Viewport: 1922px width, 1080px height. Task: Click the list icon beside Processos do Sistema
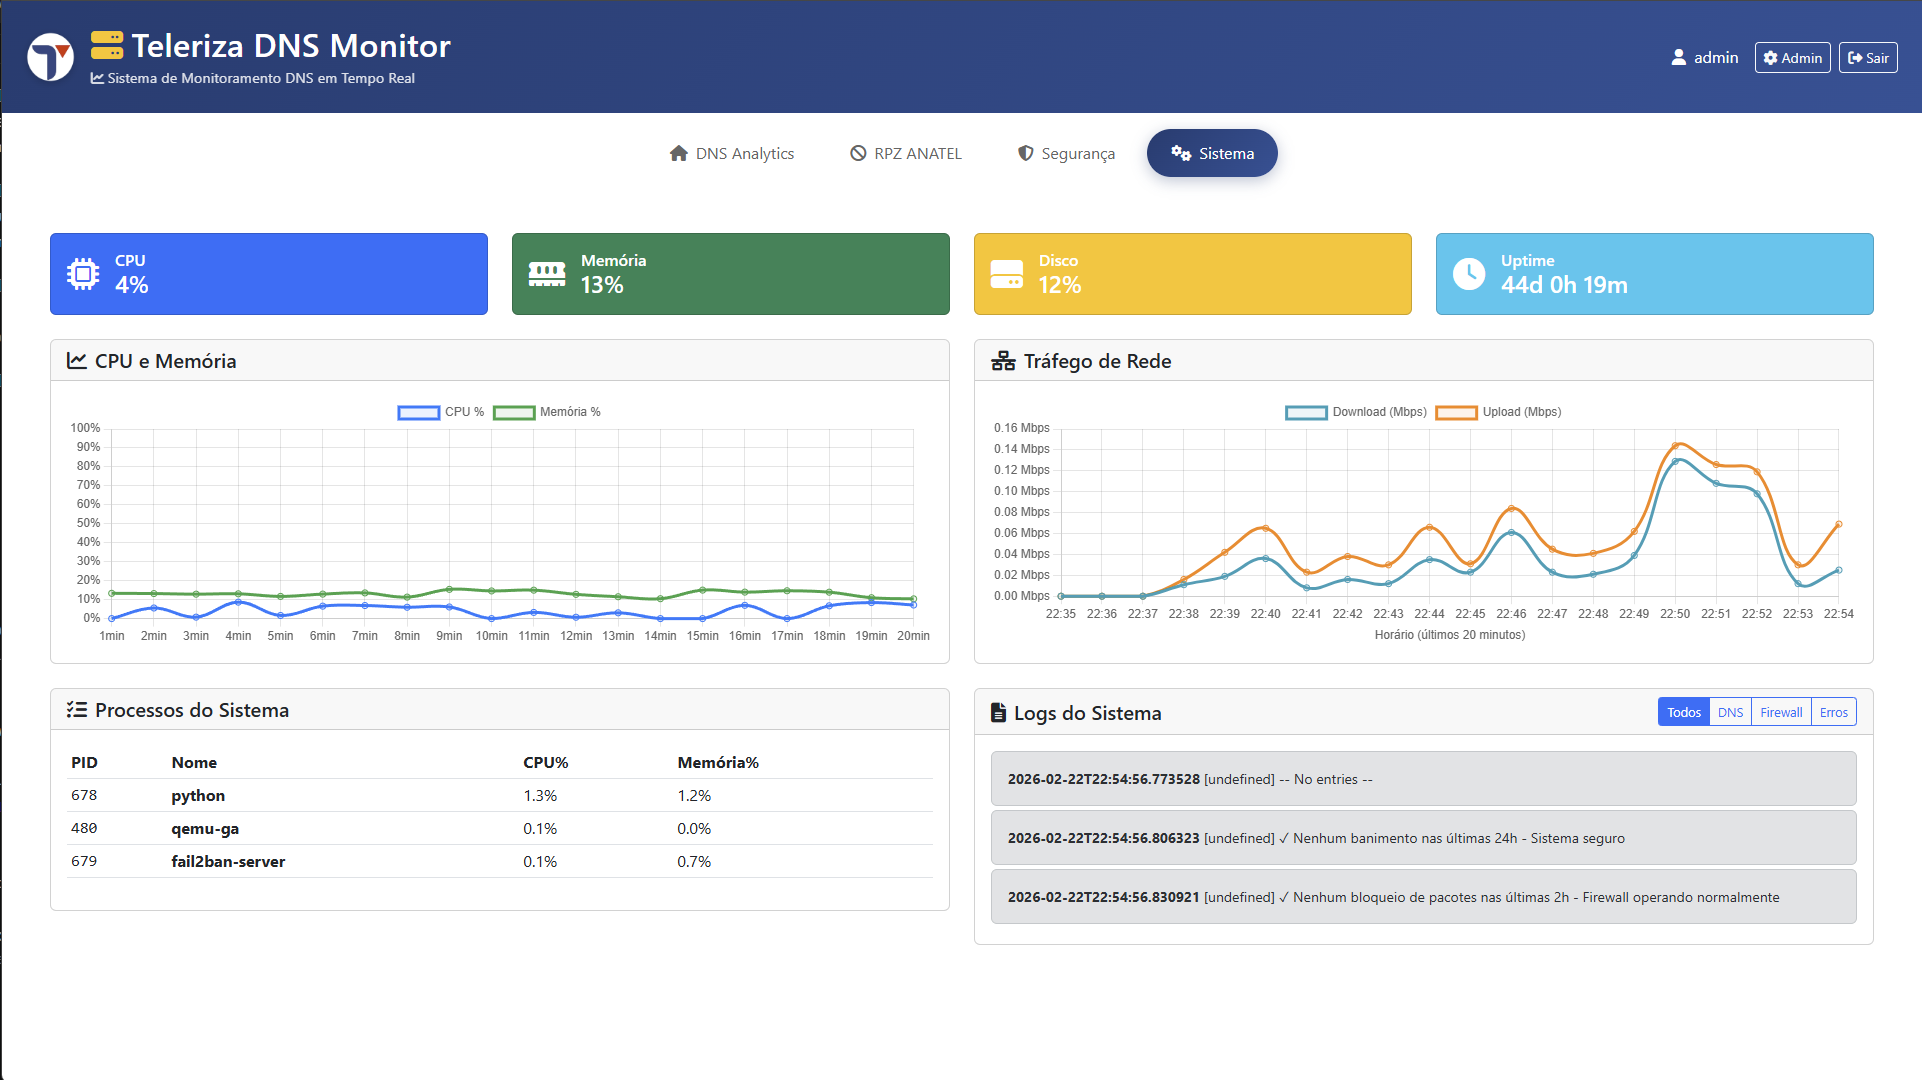pyautogui.click(x=76, y=710)
